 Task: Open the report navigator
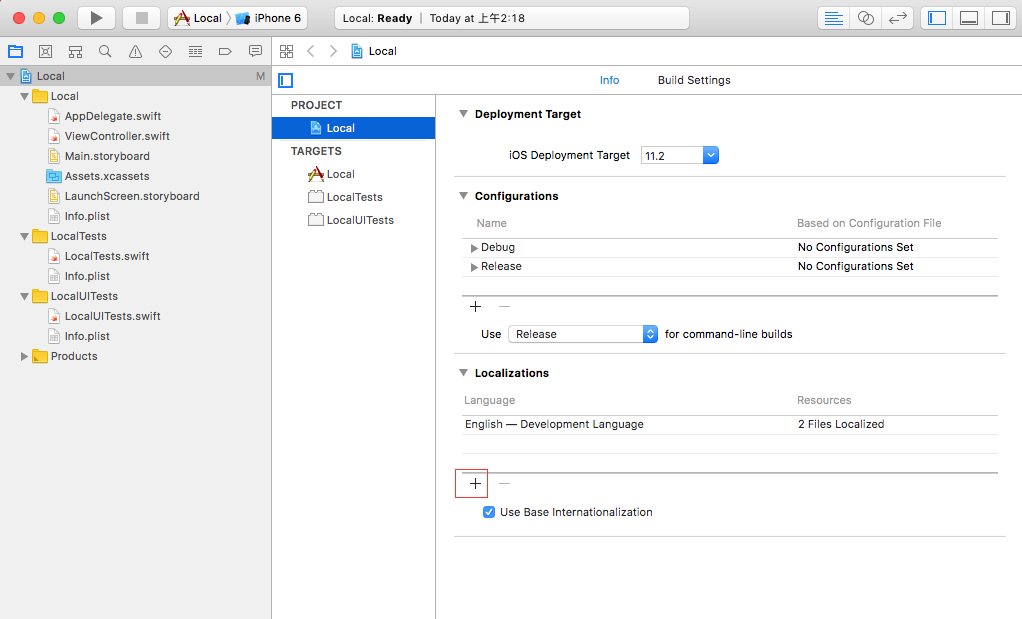click(x=256, y=51)
